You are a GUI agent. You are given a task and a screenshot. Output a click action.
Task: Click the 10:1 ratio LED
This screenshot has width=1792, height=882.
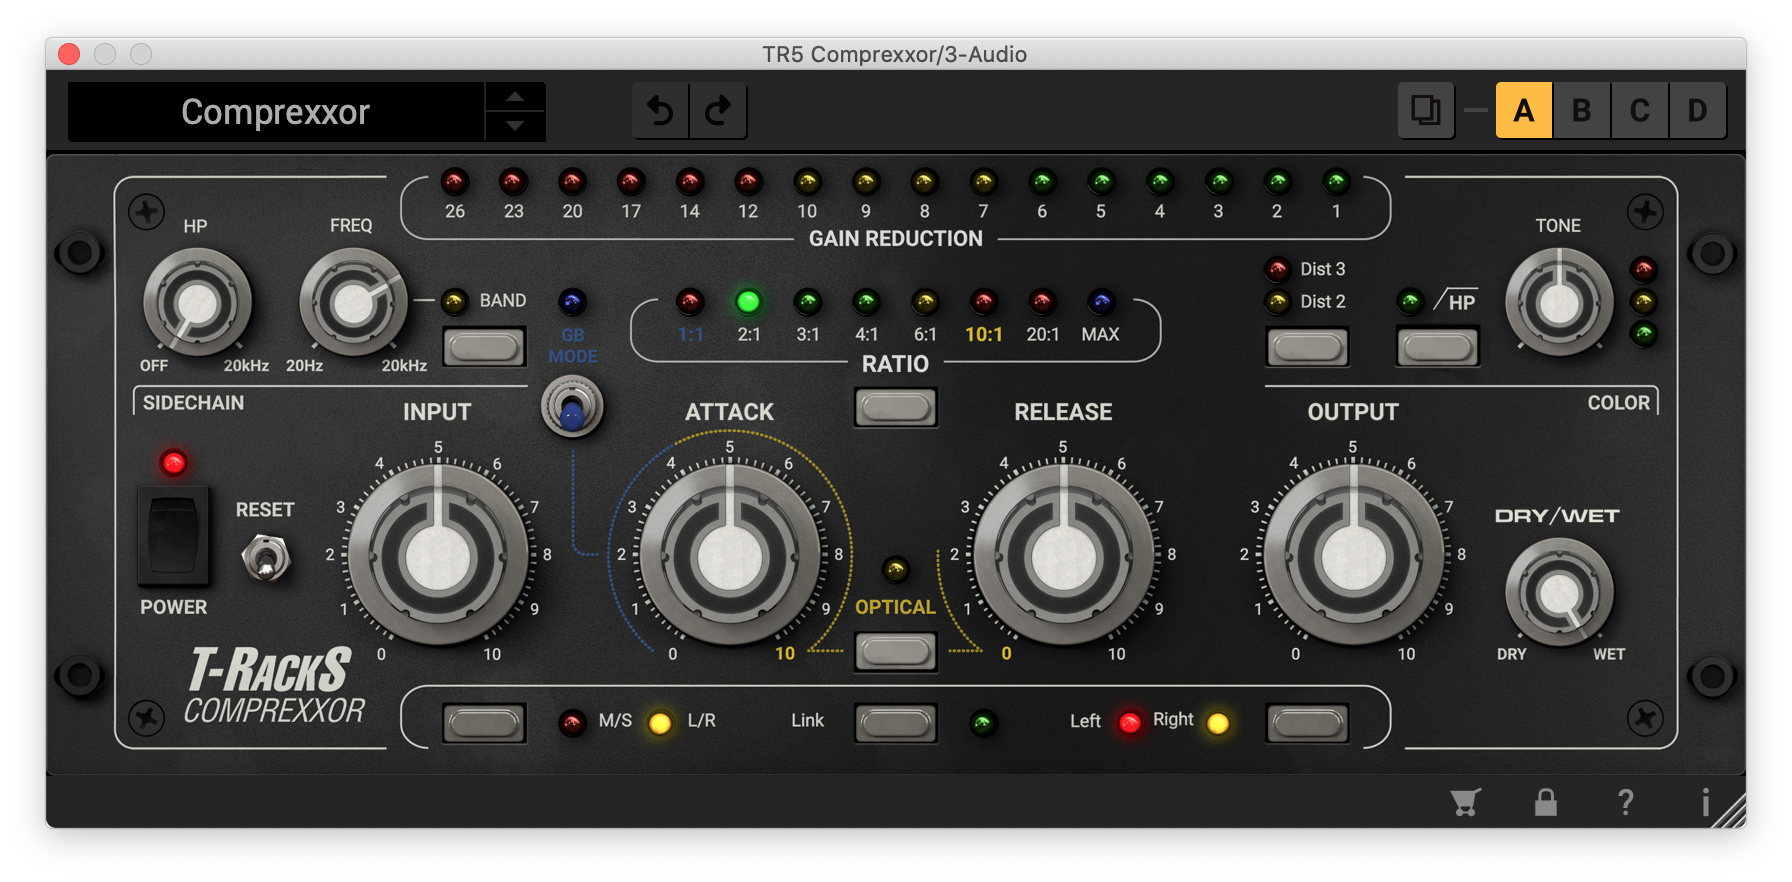(984, 301)
